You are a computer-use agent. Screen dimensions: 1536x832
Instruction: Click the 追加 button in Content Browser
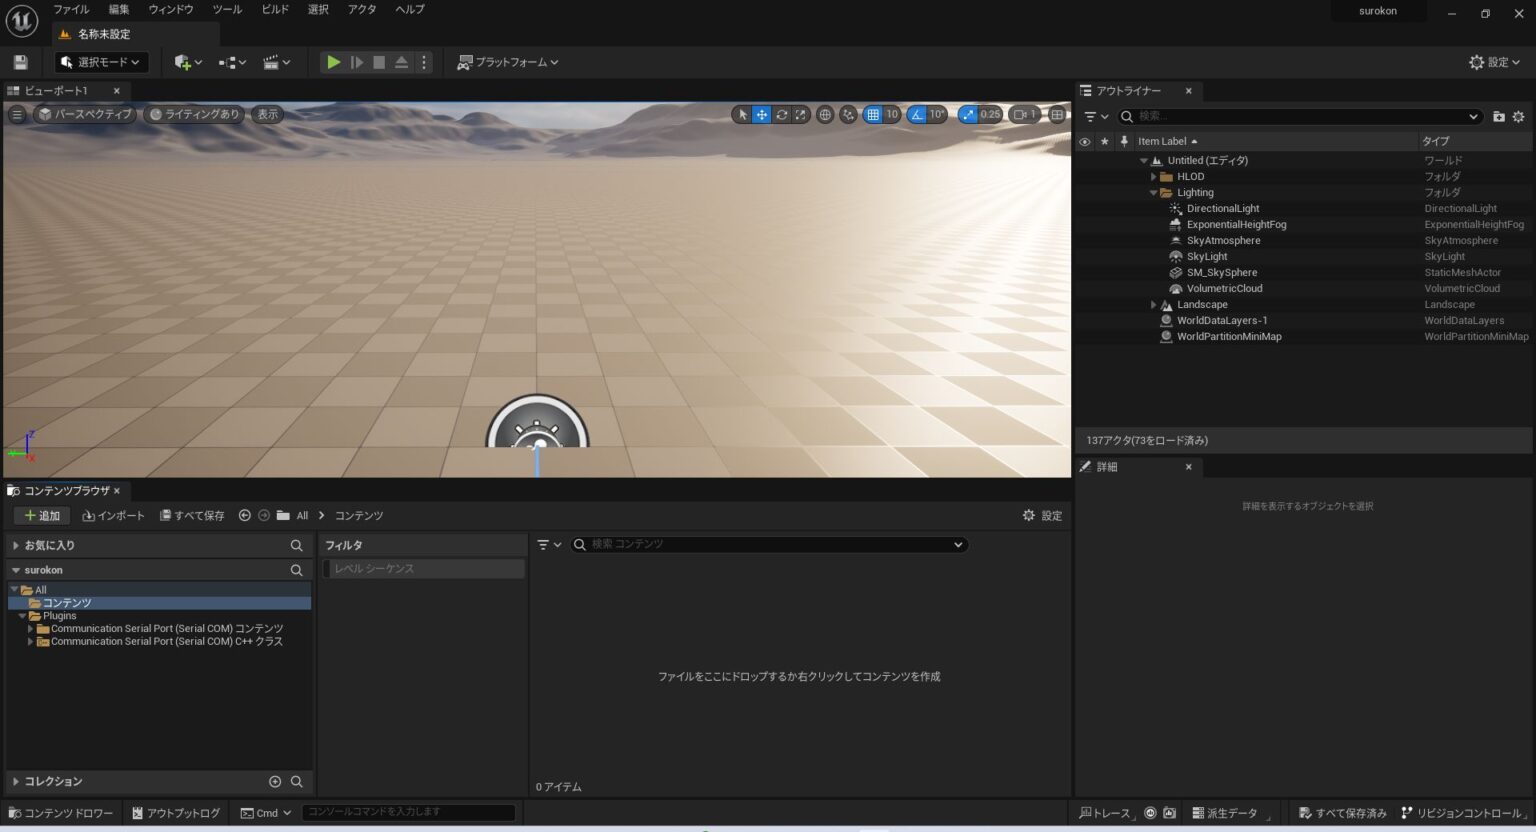[x=41, y=515]
